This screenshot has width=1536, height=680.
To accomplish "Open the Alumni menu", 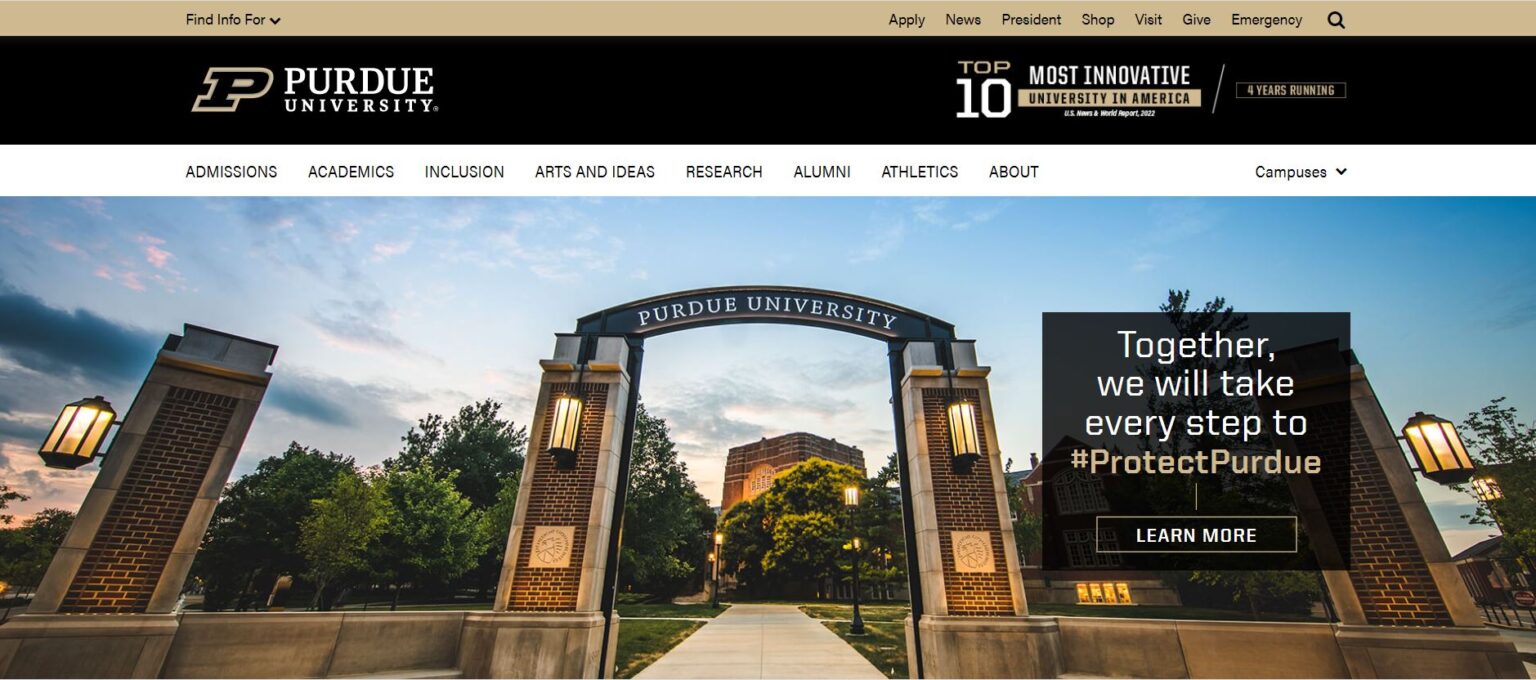I will coord(822,172).
